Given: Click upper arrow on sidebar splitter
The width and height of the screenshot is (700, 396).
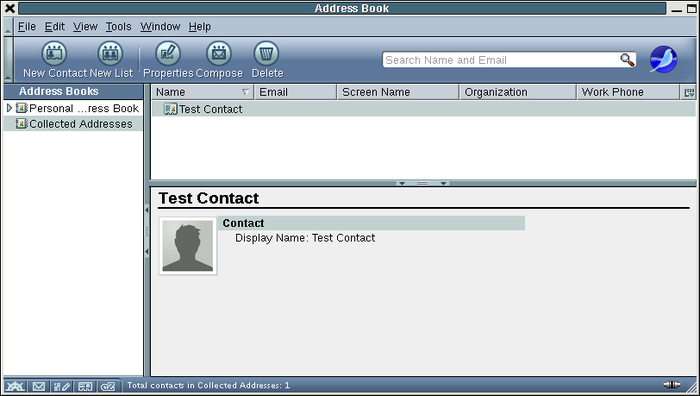Looking at the screenshot, I should [x=146, y=209].
